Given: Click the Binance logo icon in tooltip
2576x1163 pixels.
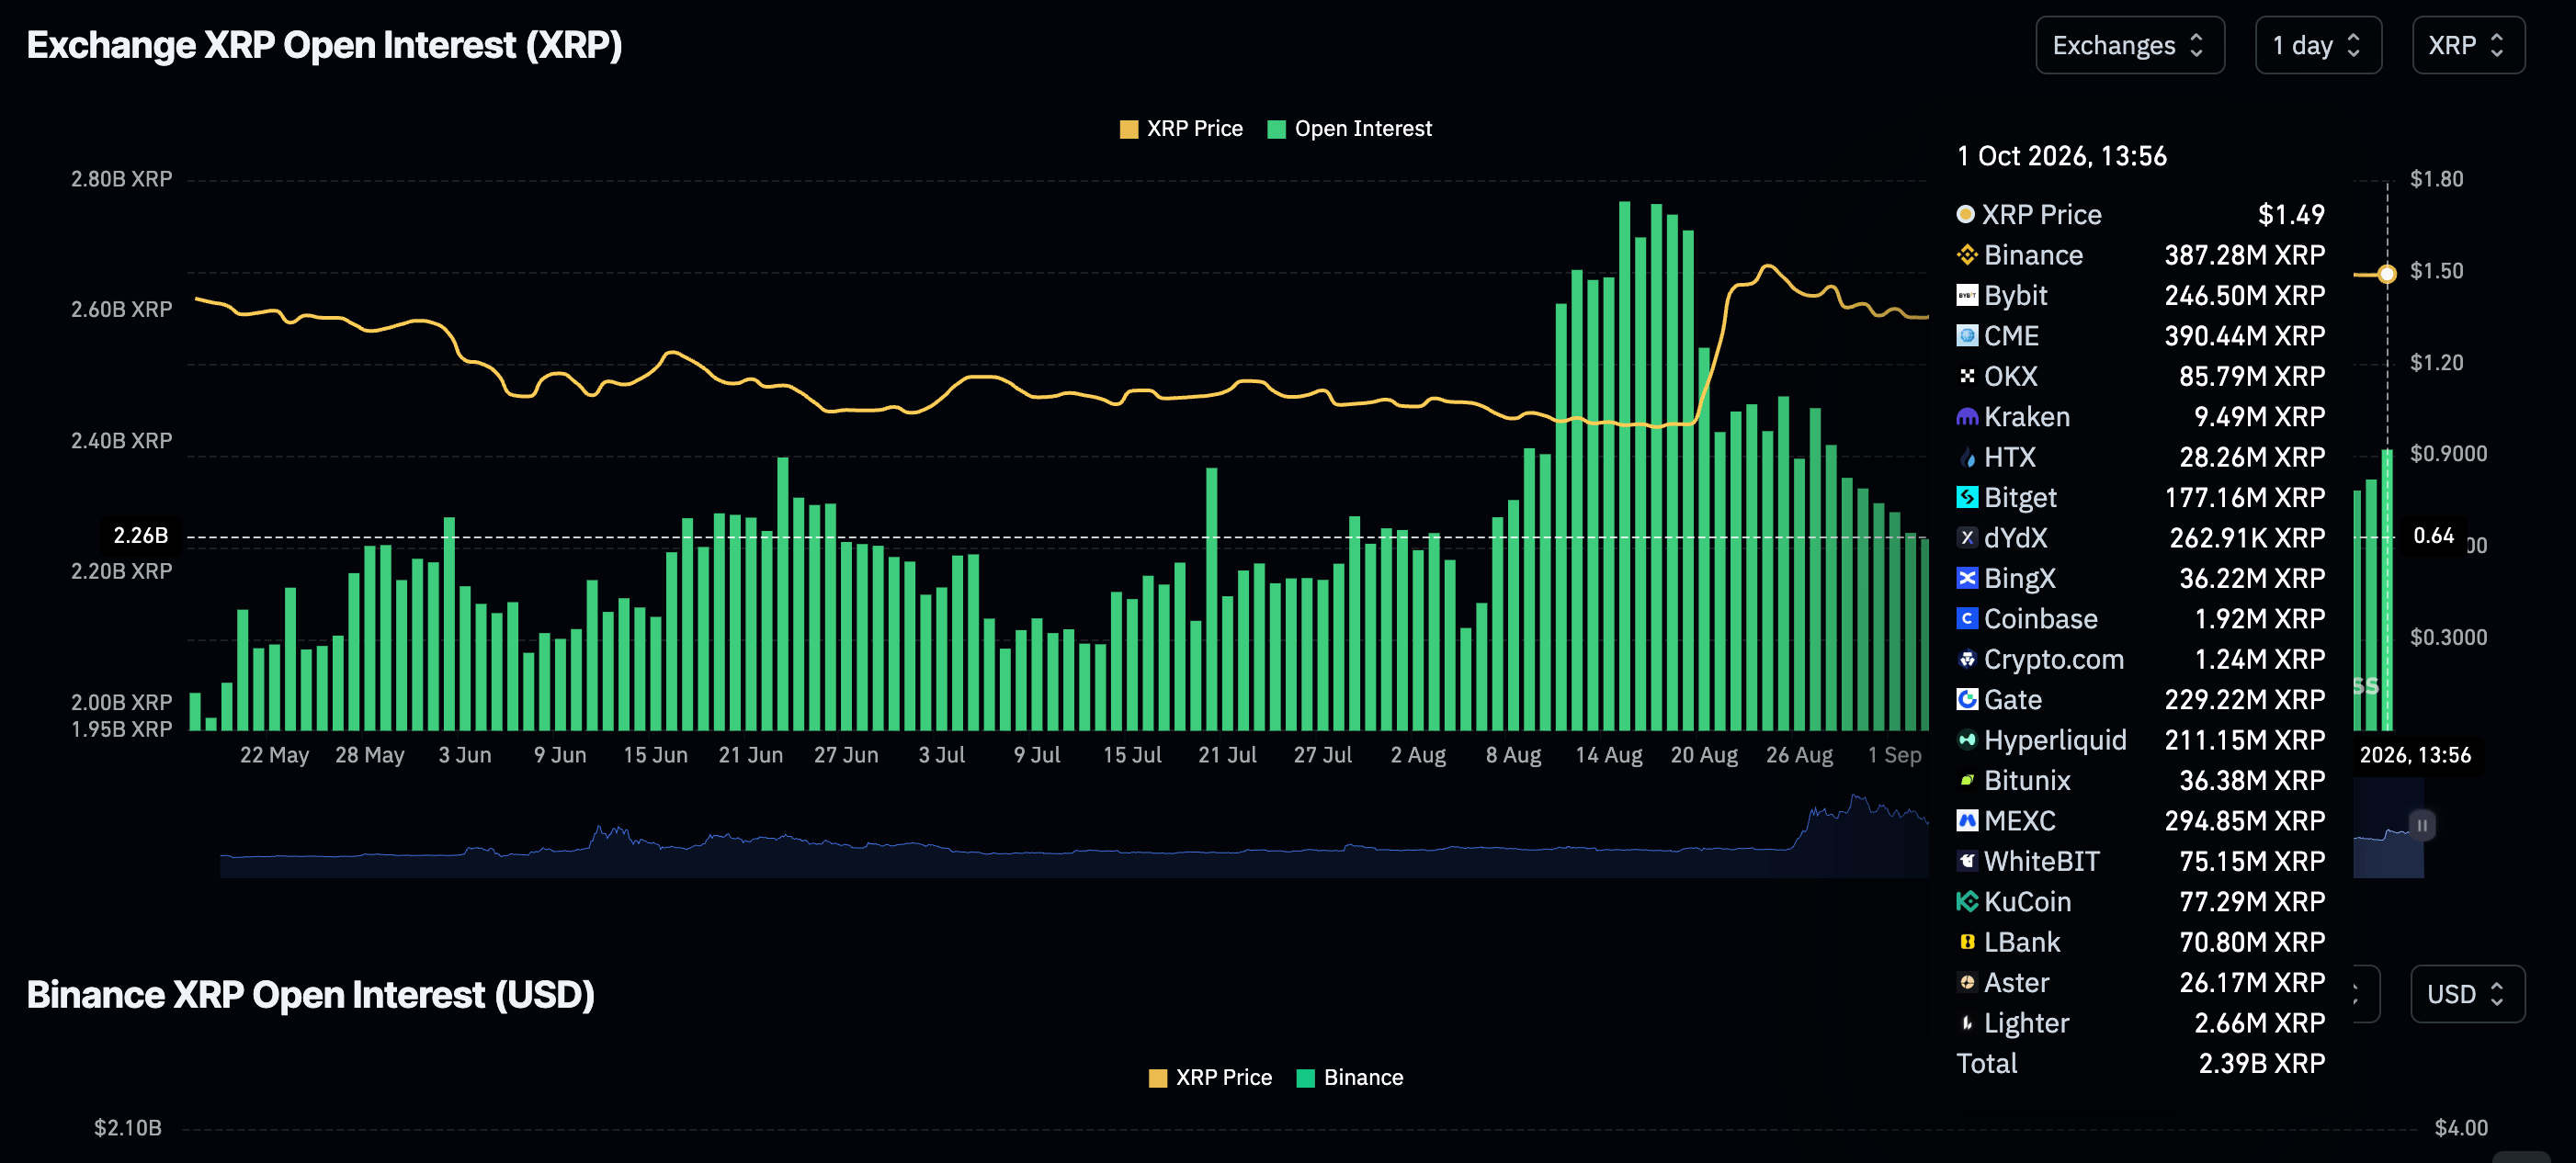Looking at the screenshot, I should click(x=1966, y=255).
